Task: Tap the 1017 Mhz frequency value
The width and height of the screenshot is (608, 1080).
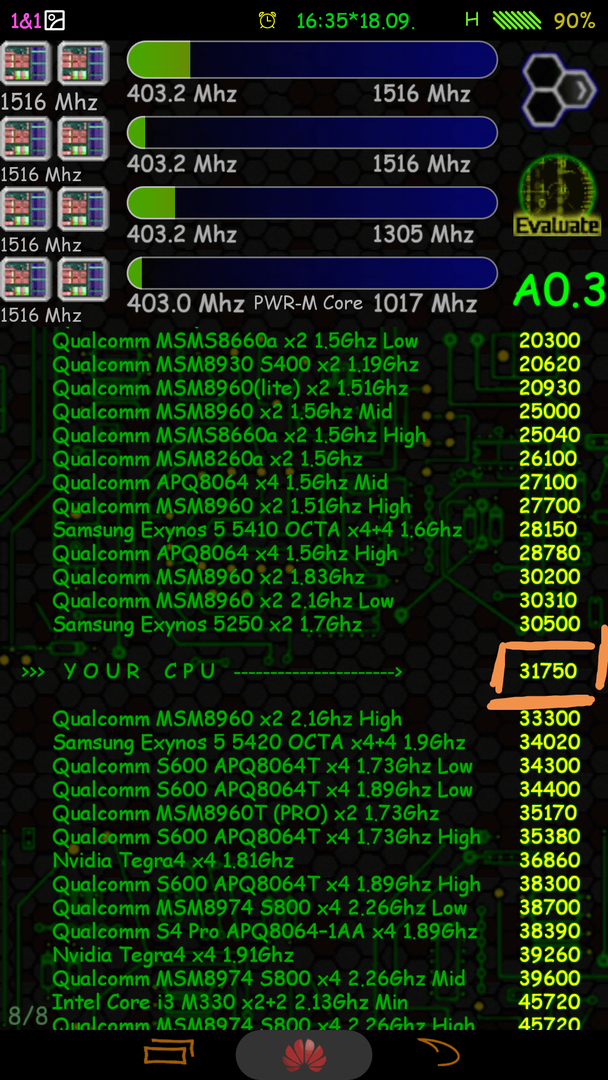Action: click(x=424, y=303)
